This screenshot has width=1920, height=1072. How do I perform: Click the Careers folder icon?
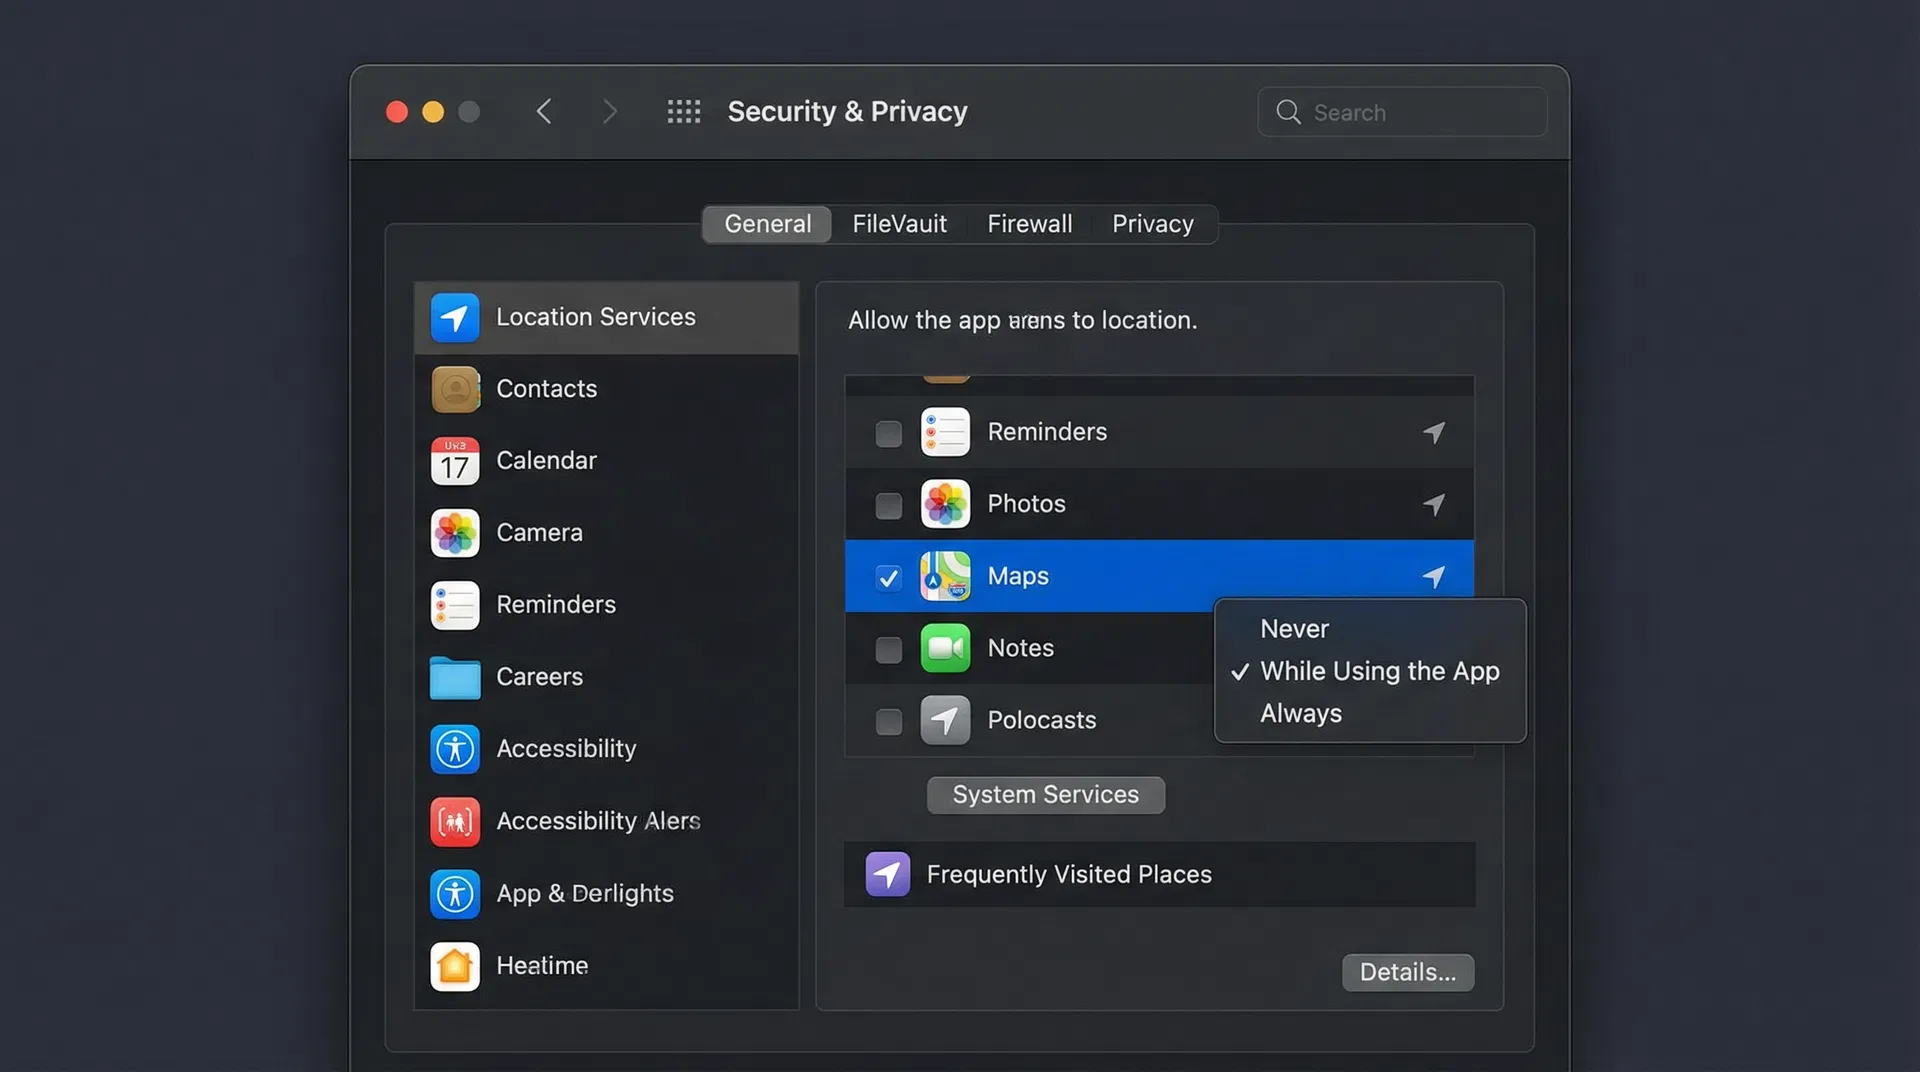(x=455, y=678)
